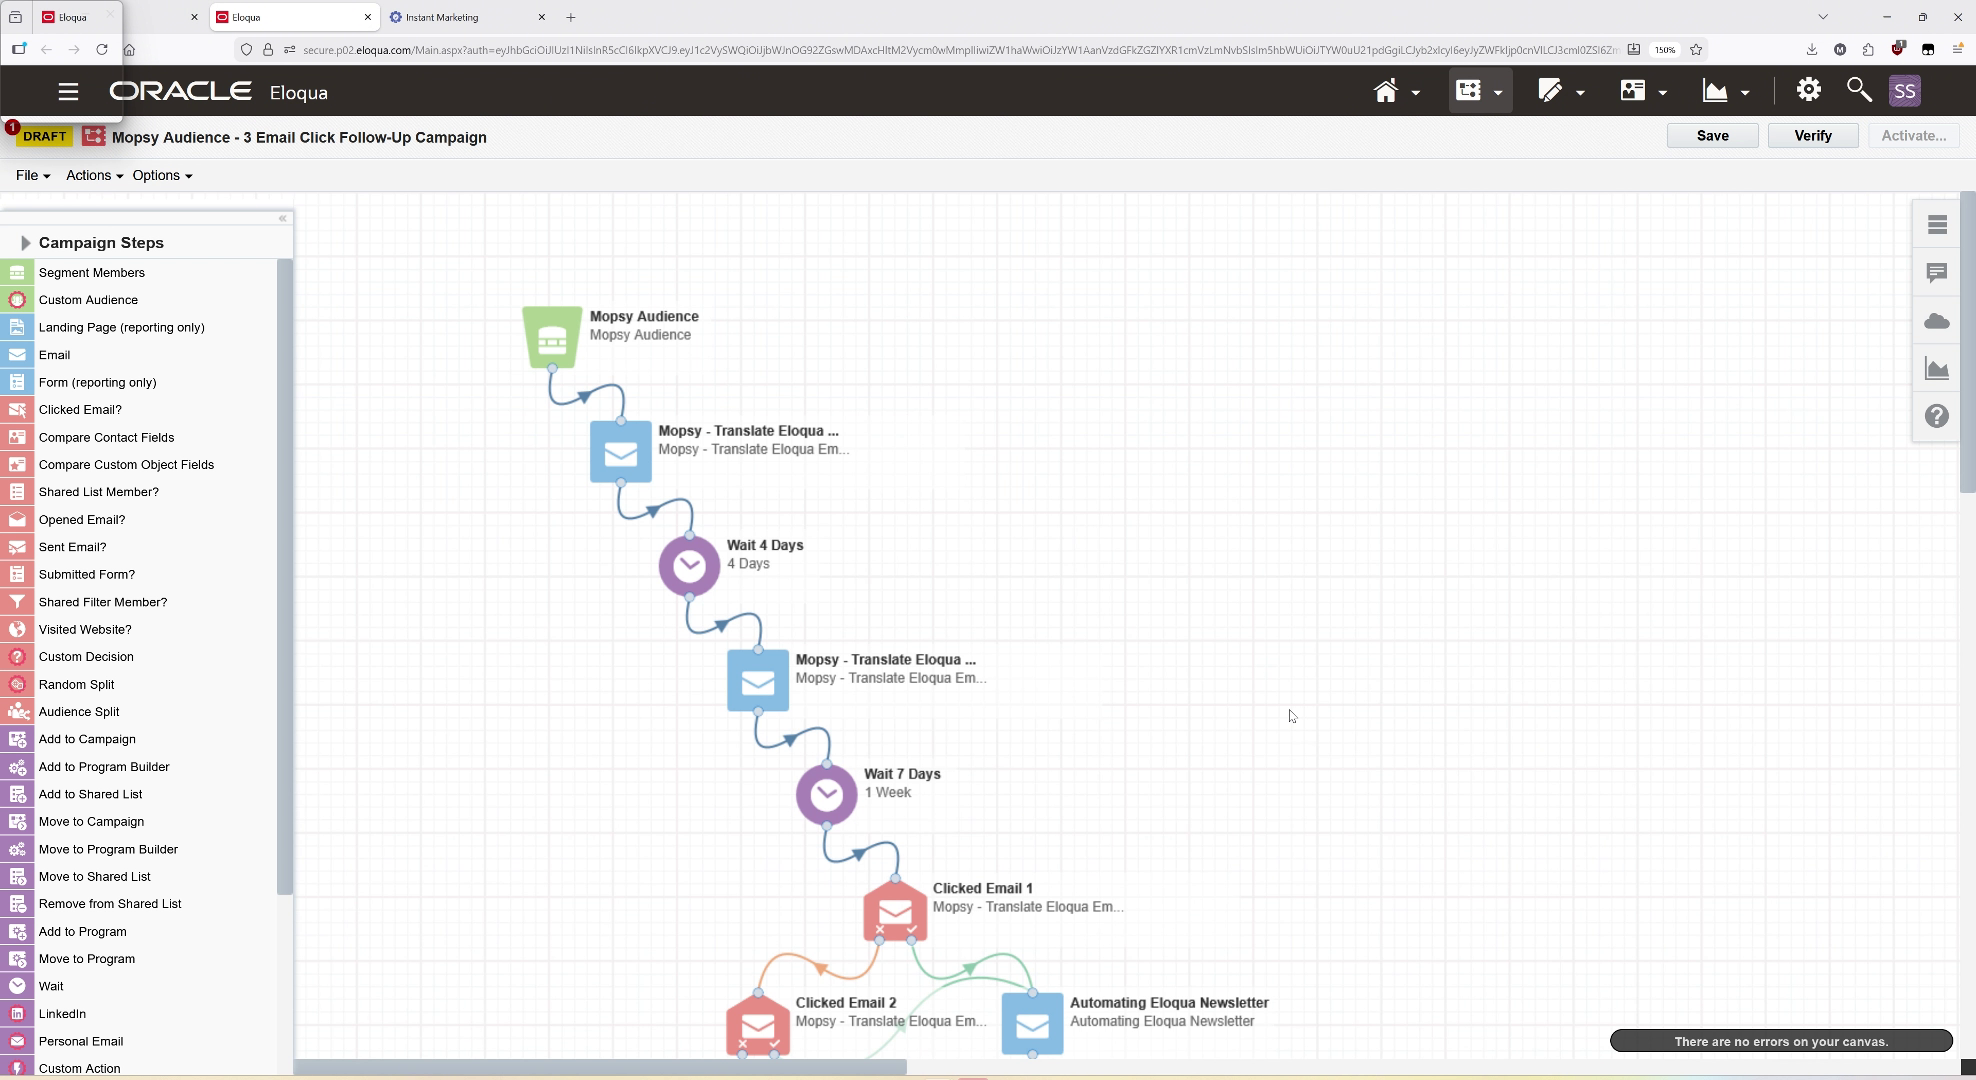Click the Insight reporting chart icon

(x=1715, y=91)
